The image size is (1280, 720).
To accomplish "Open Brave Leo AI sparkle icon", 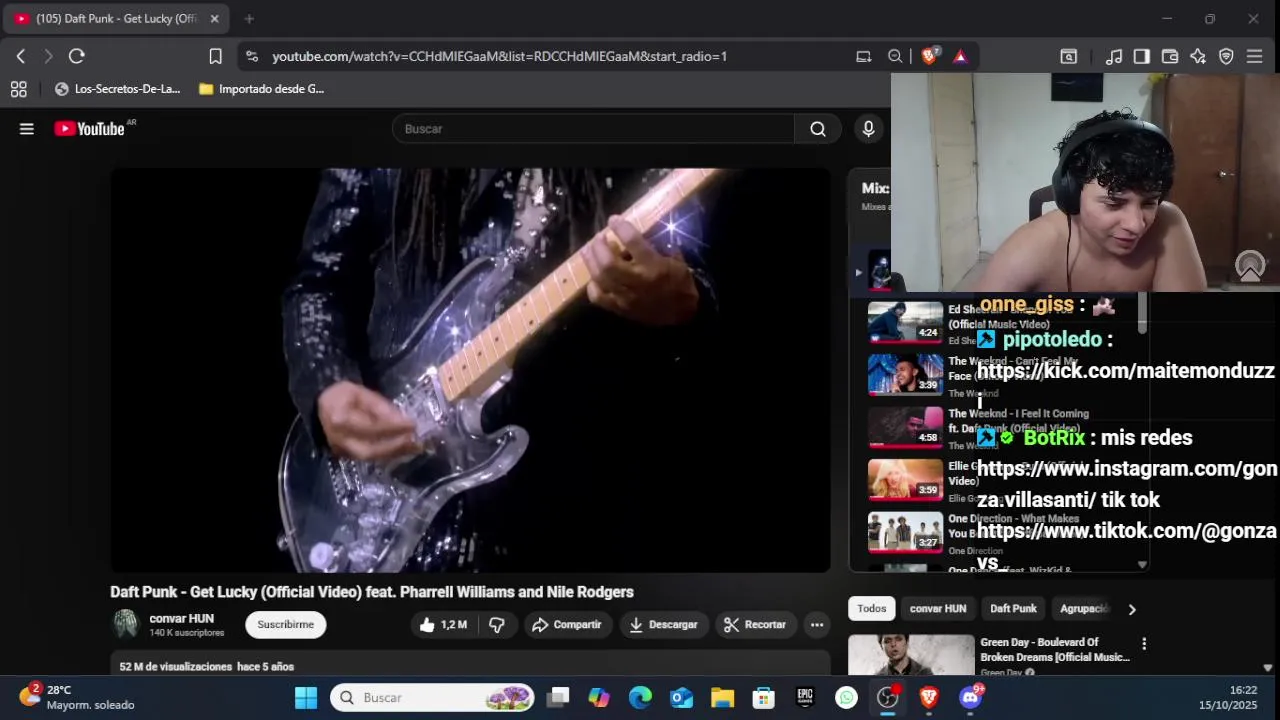I will [x=1197, y=56].
